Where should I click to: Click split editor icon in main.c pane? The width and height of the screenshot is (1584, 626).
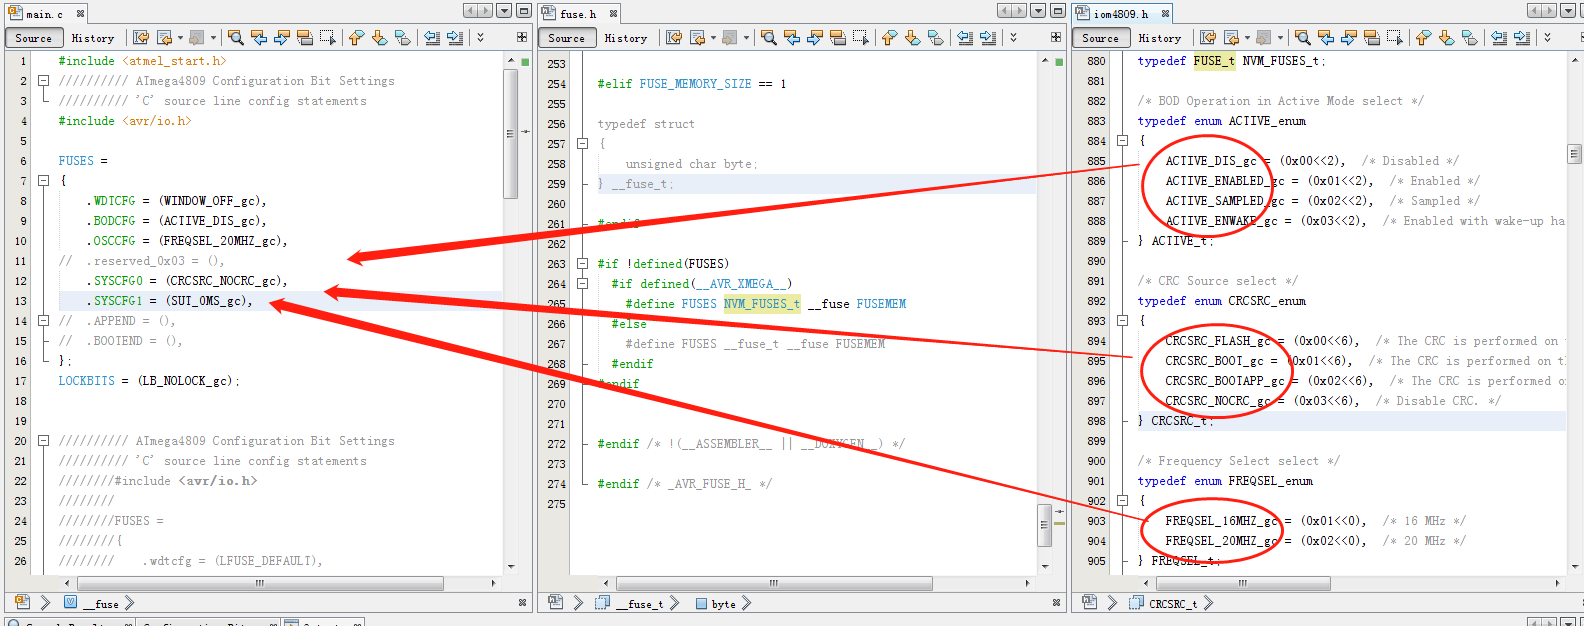click(x=522, y=37)
